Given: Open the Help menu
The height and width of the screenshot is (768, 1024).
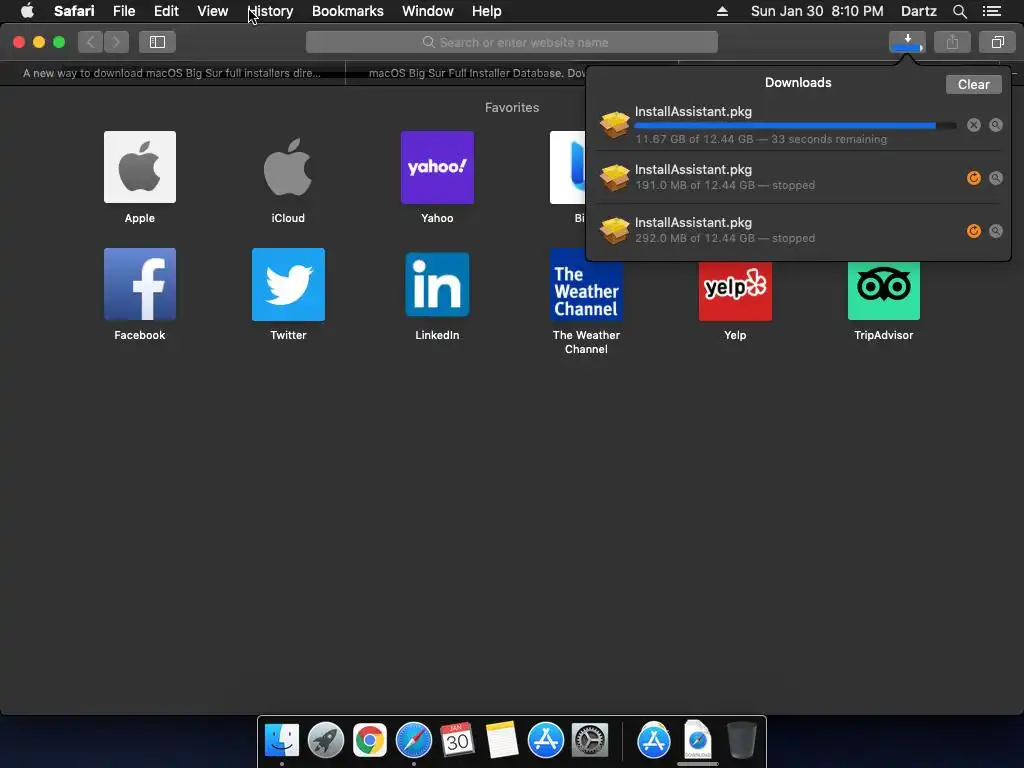Looking at the screenshot, I should pyautogui.click(x=487, y=11).
